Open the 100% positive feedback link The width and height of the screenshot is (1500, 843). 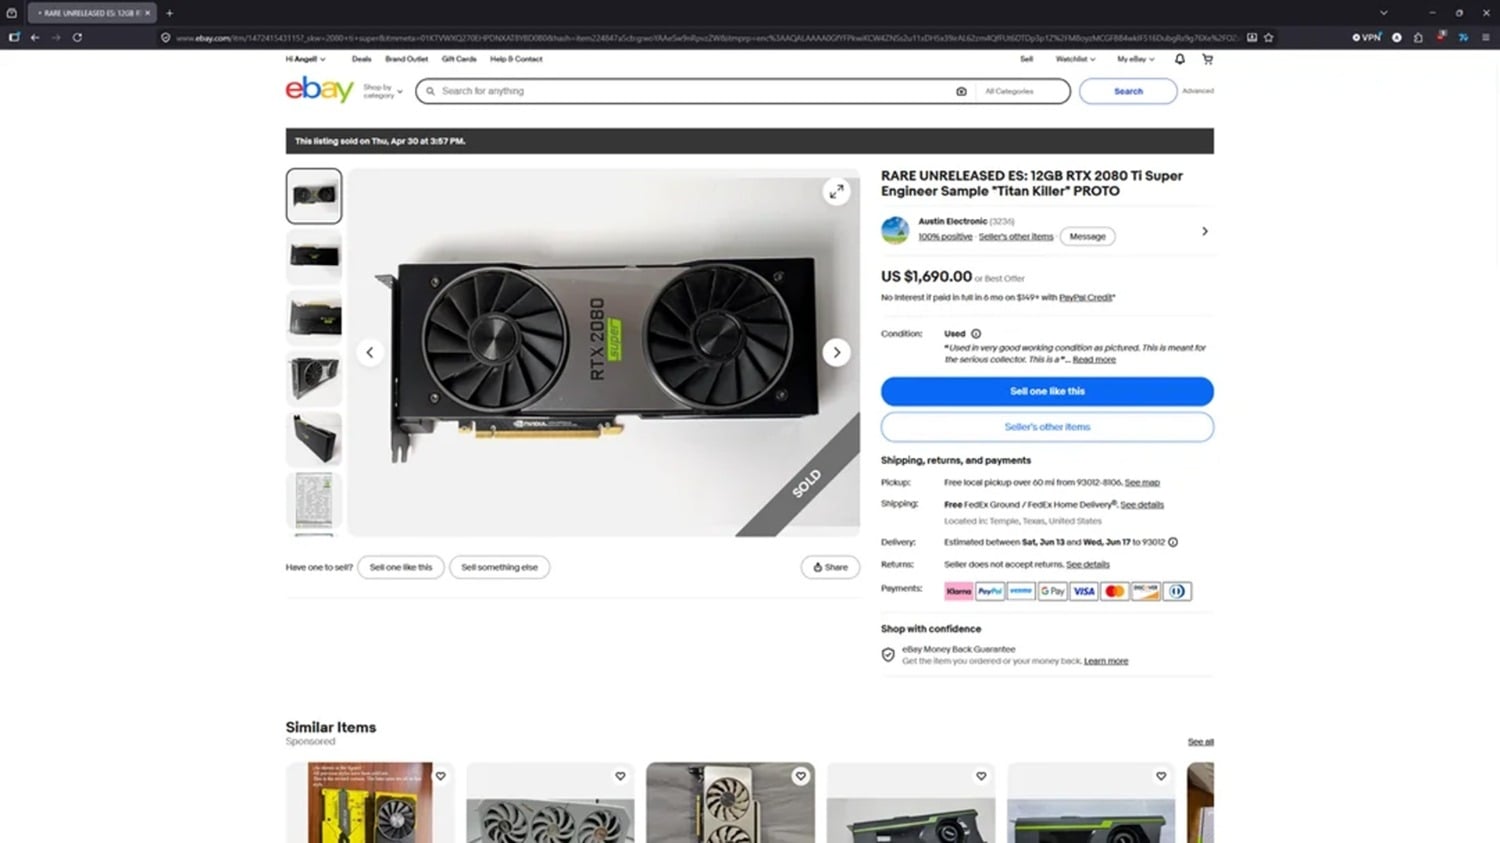(945, 237)
